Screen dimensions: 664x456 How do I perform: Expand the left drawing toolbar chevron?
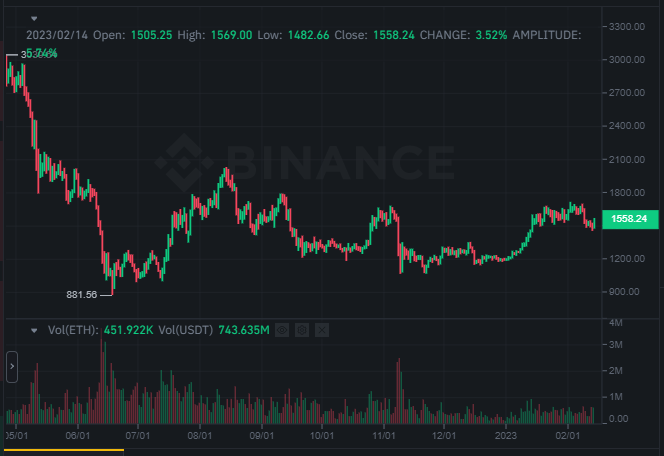pos(12,367)
